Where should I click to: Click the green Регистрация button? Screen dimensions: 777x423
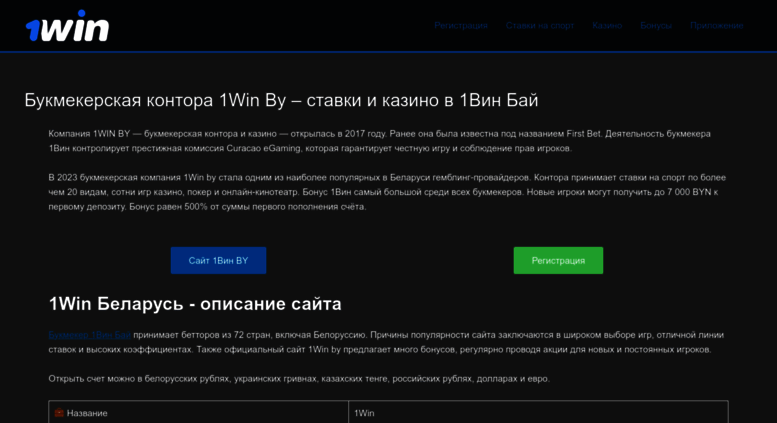558,261
